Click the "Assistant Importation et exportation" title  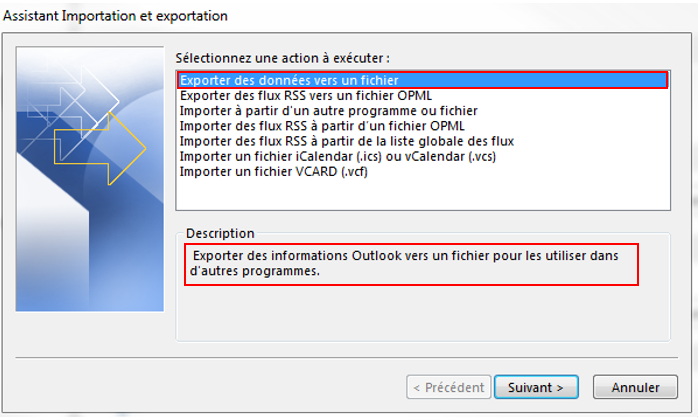[115, 16]
